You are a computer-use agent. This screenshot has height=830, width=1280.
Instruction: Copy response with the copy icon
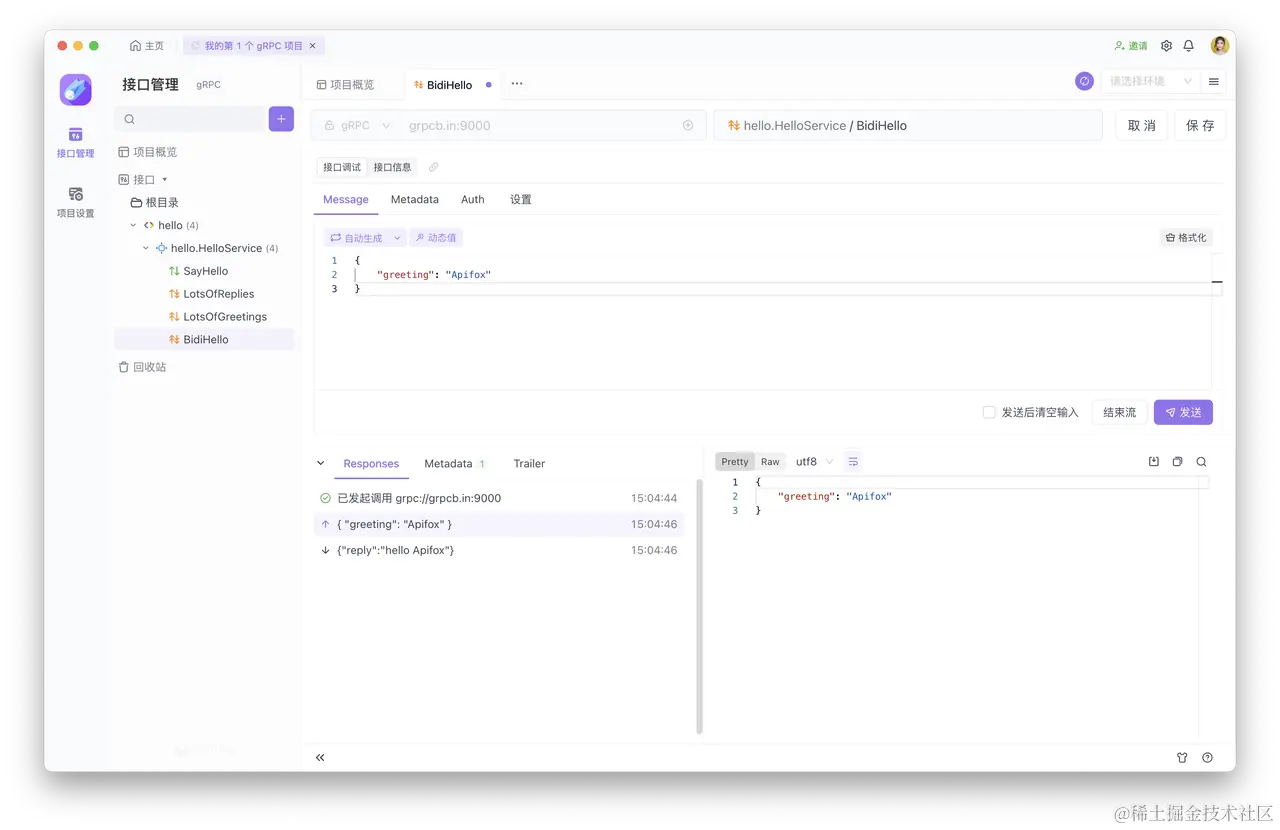(1178, 461)
